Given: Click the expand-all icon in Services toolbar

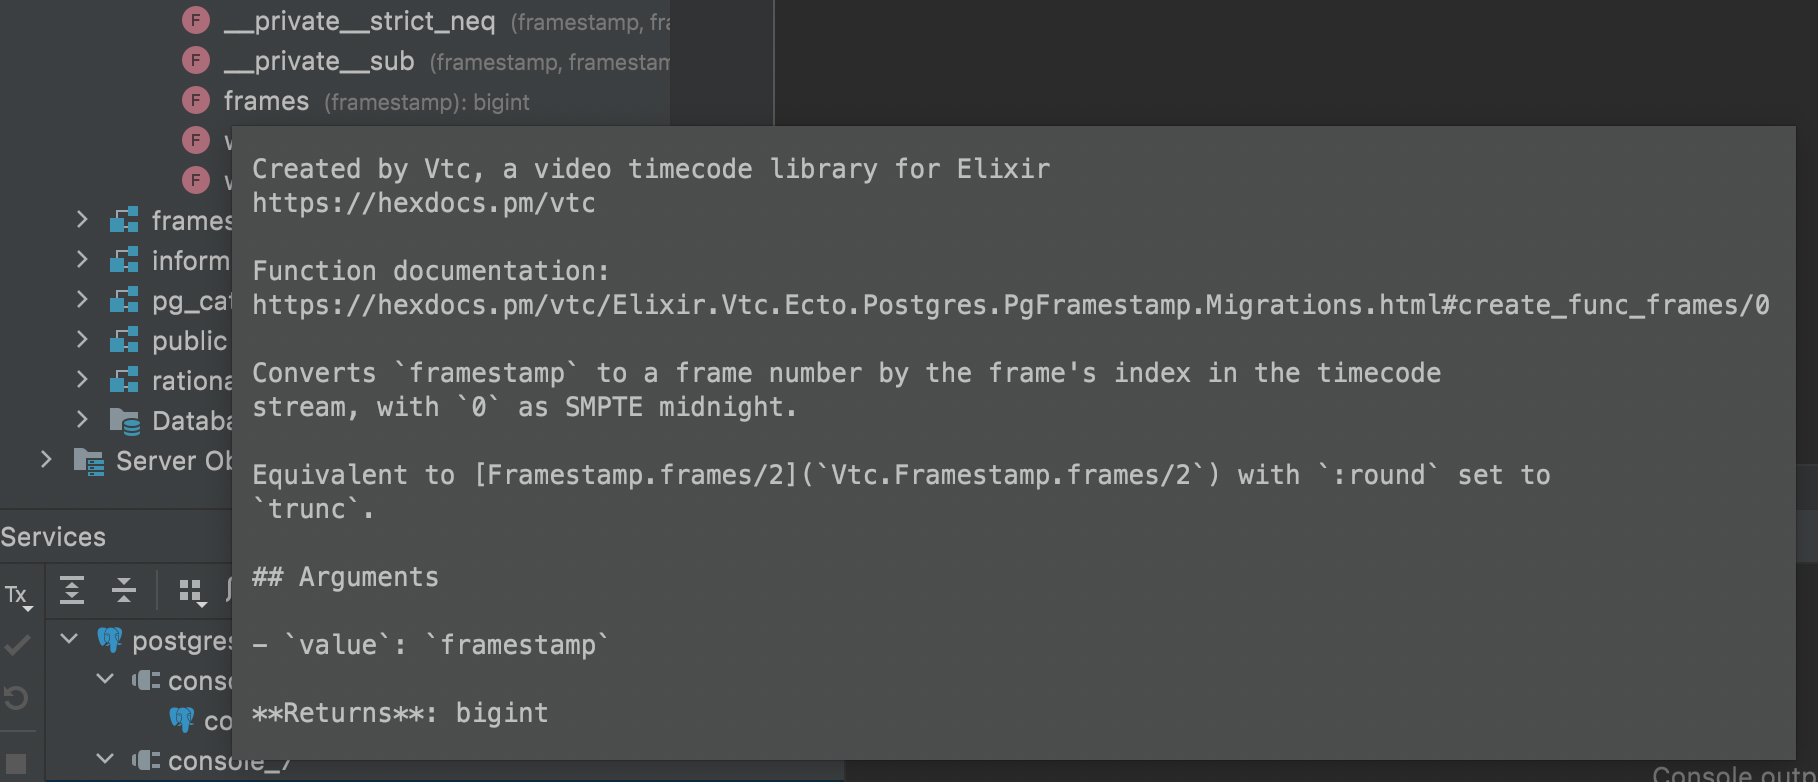Looking at the screenshot, I should point(72,591).
